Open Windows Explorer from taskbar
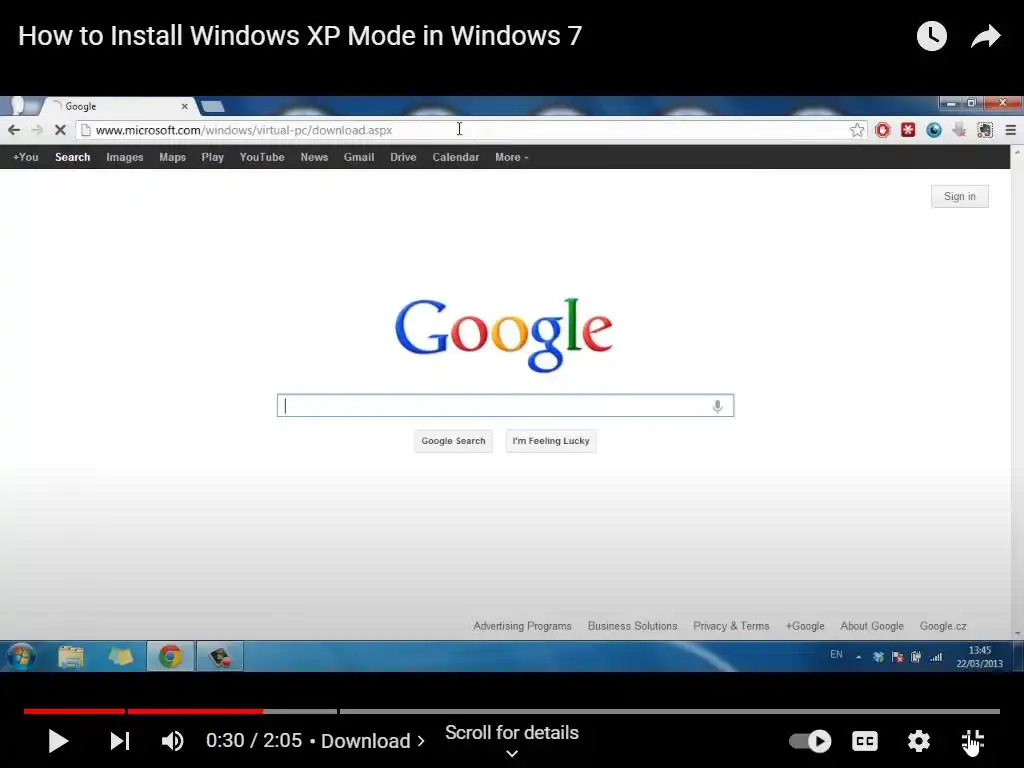 click(x=71, y=656)
